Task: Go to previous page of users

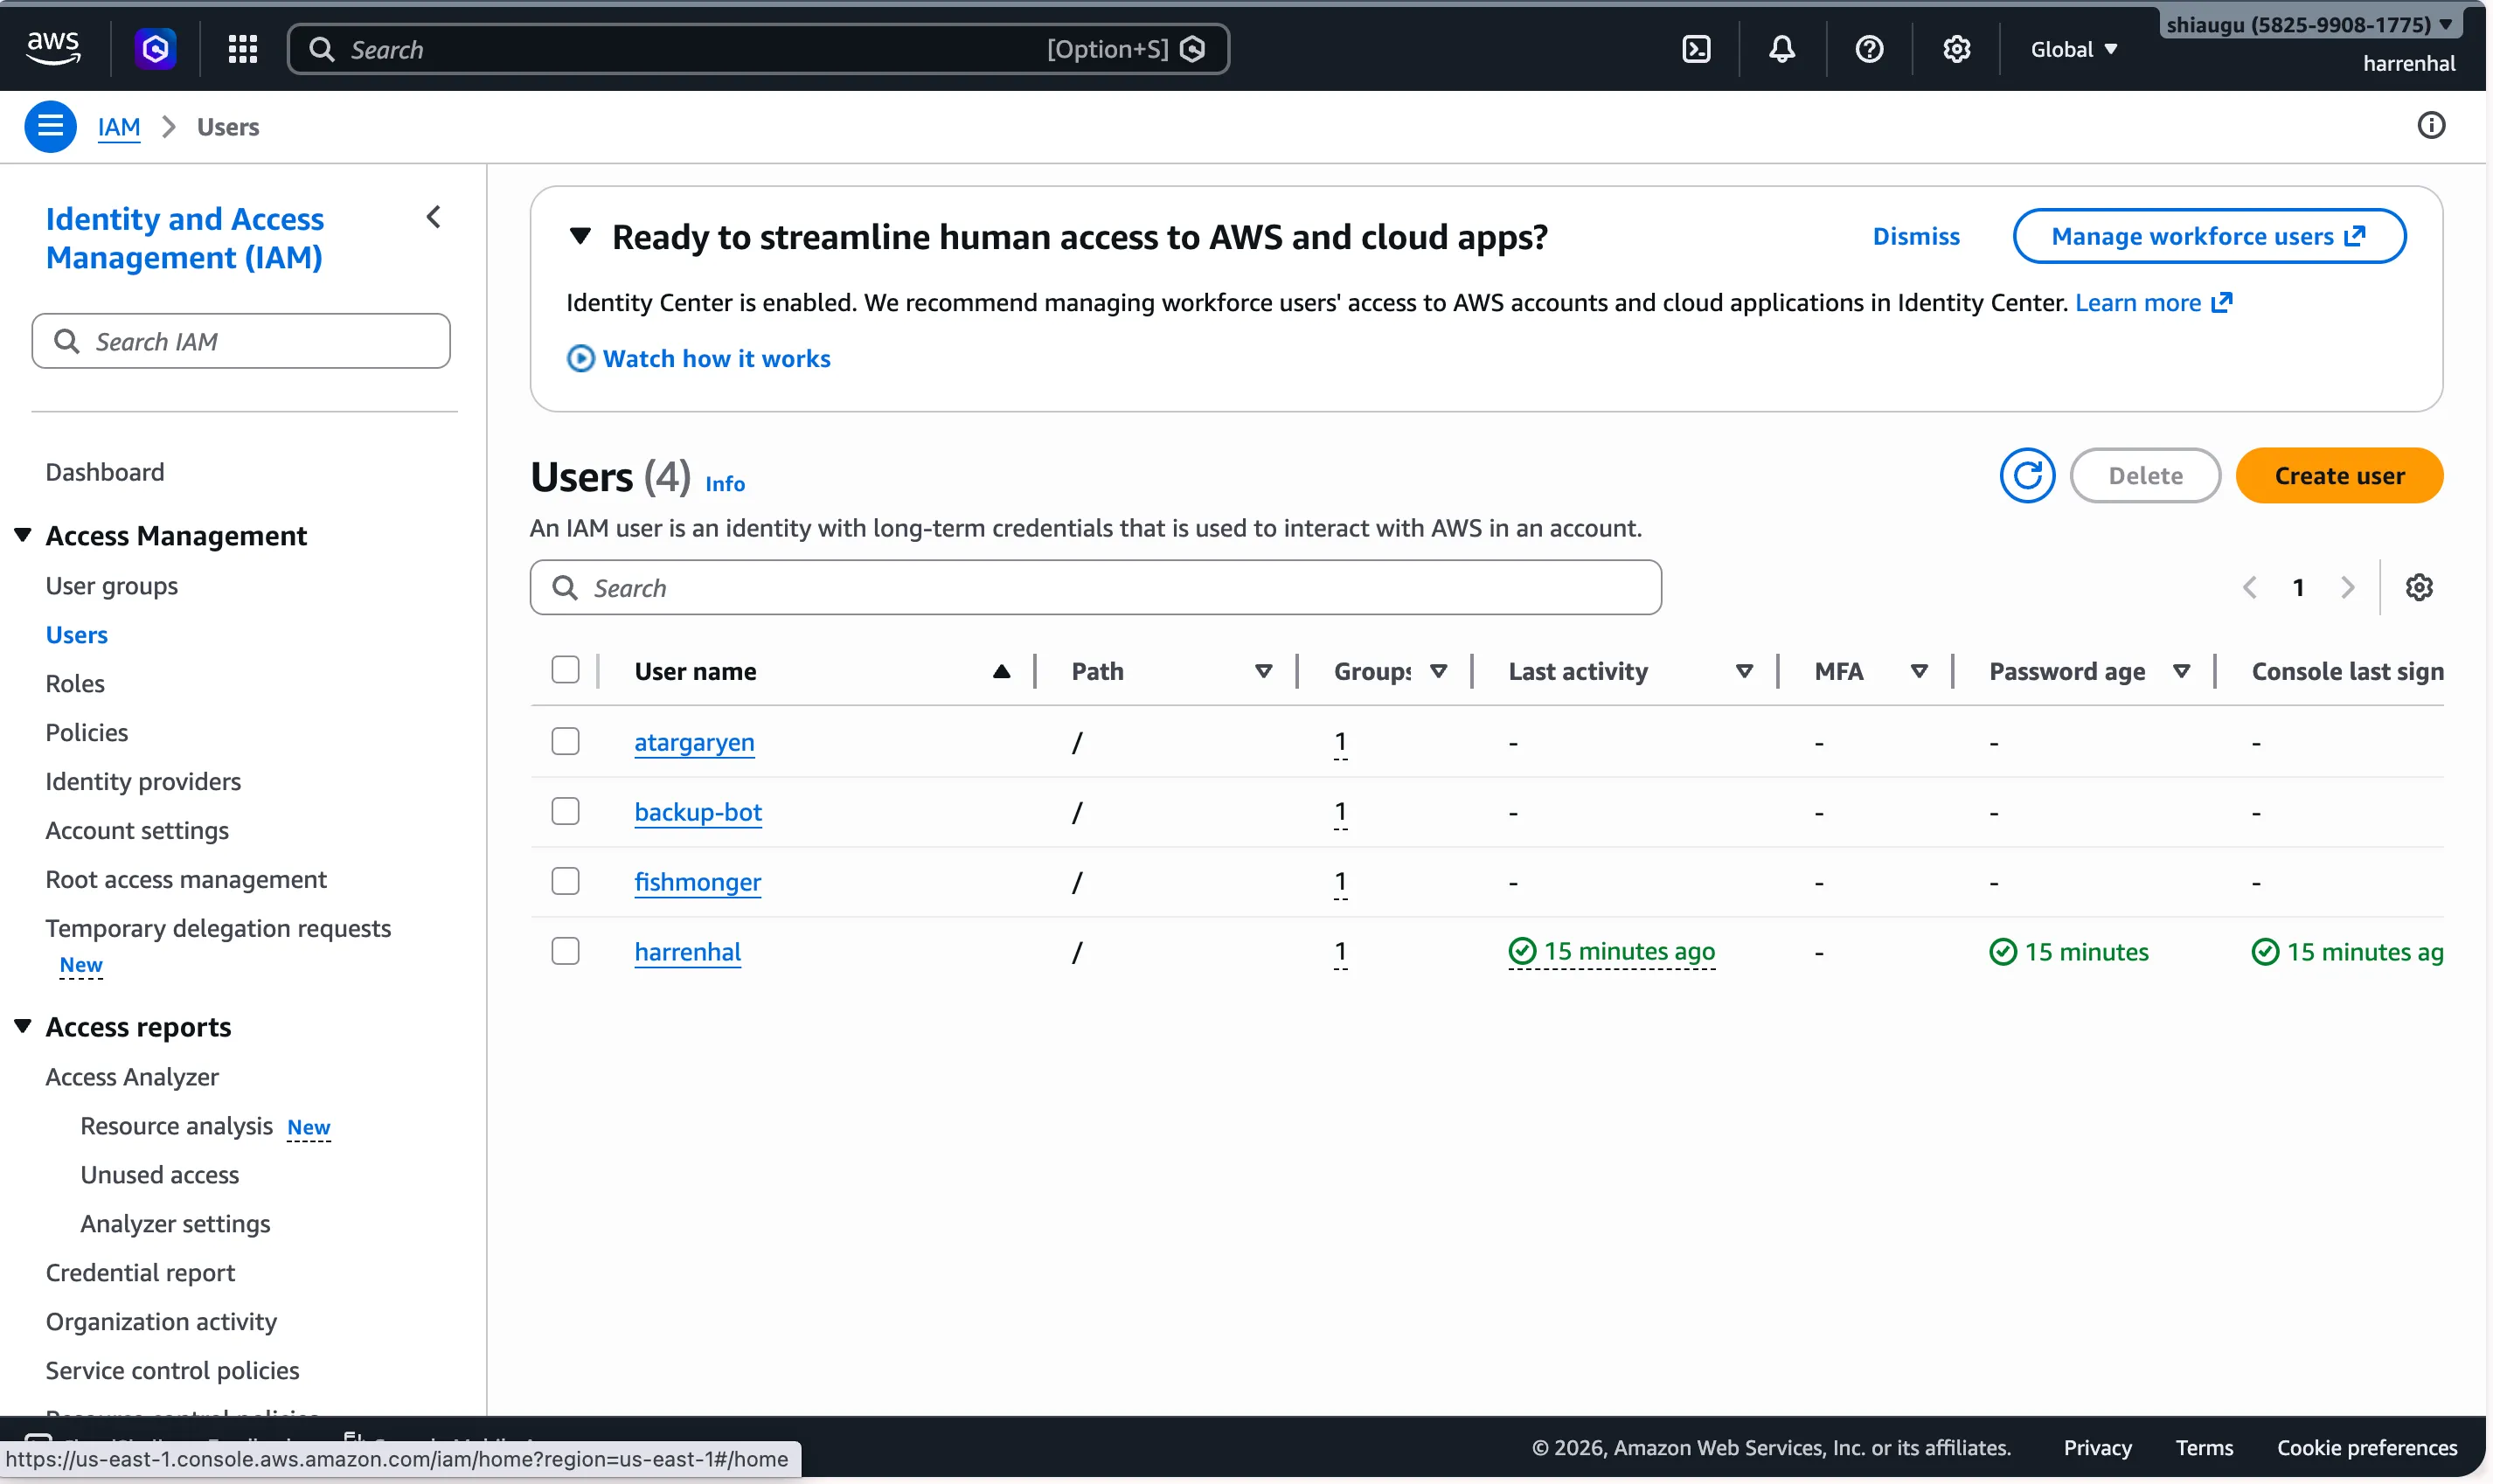Action: coord(2249,587)
